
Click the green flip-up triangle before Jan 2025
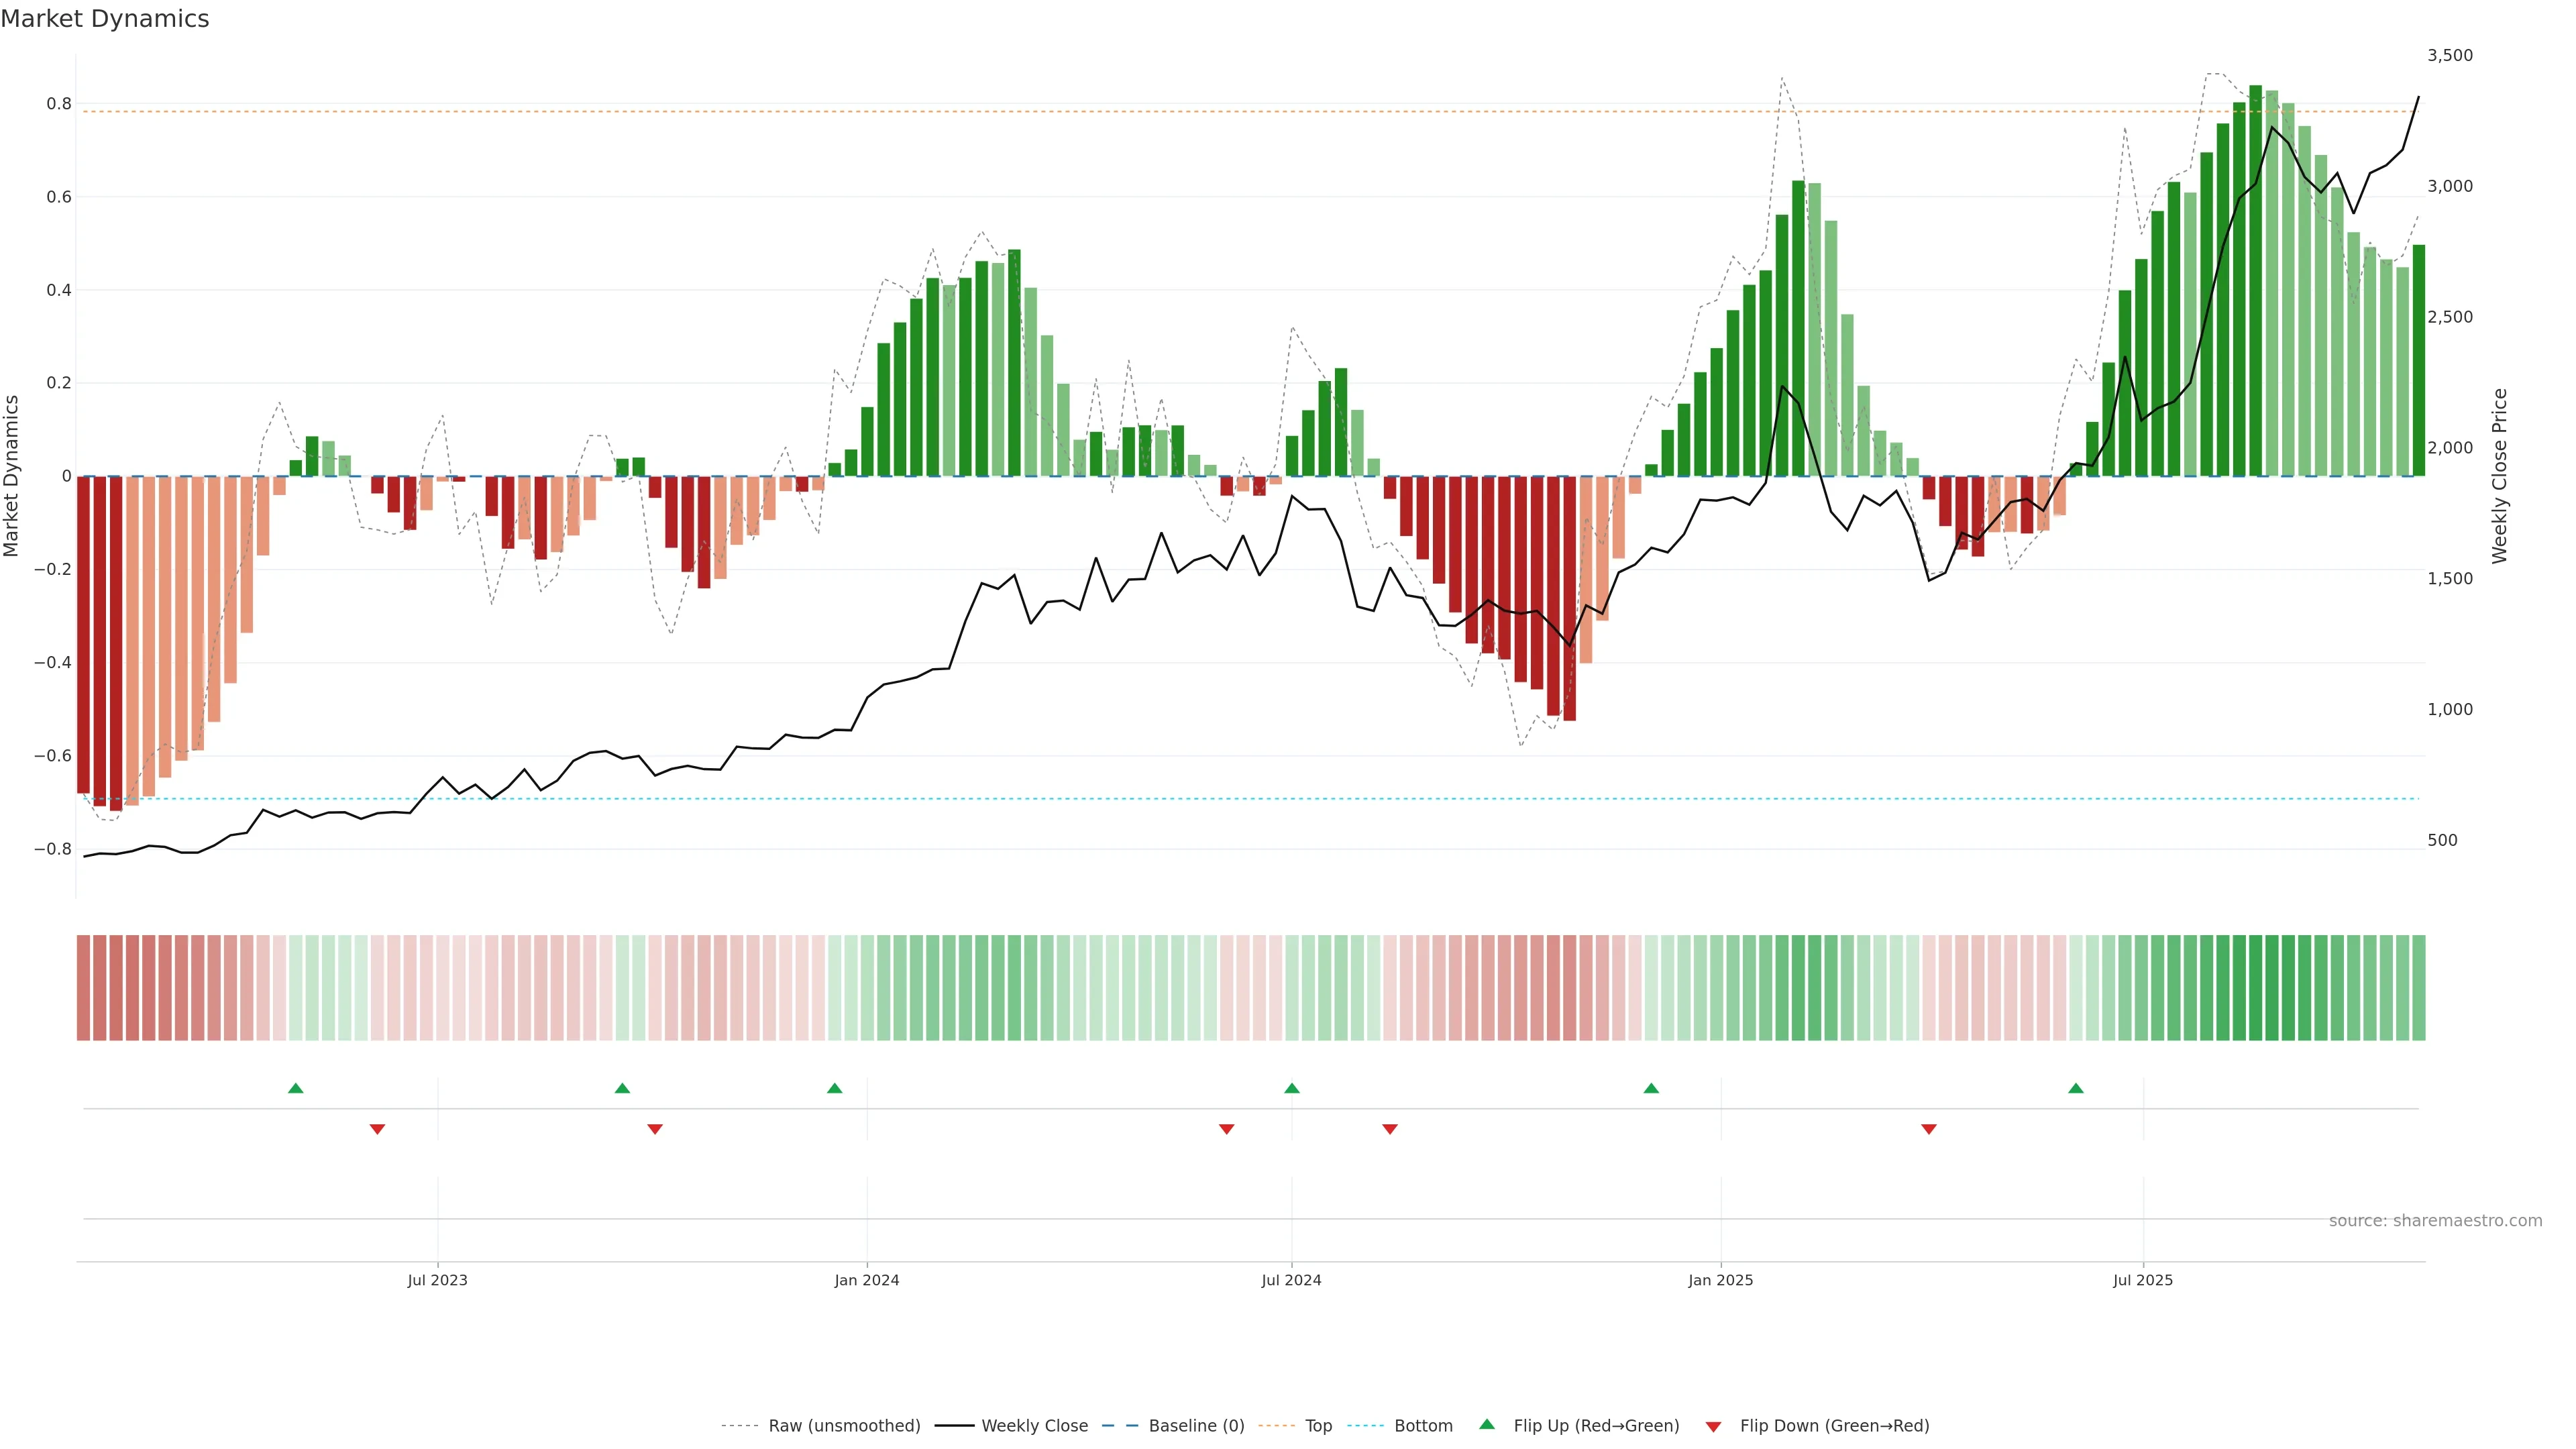1651,1088
